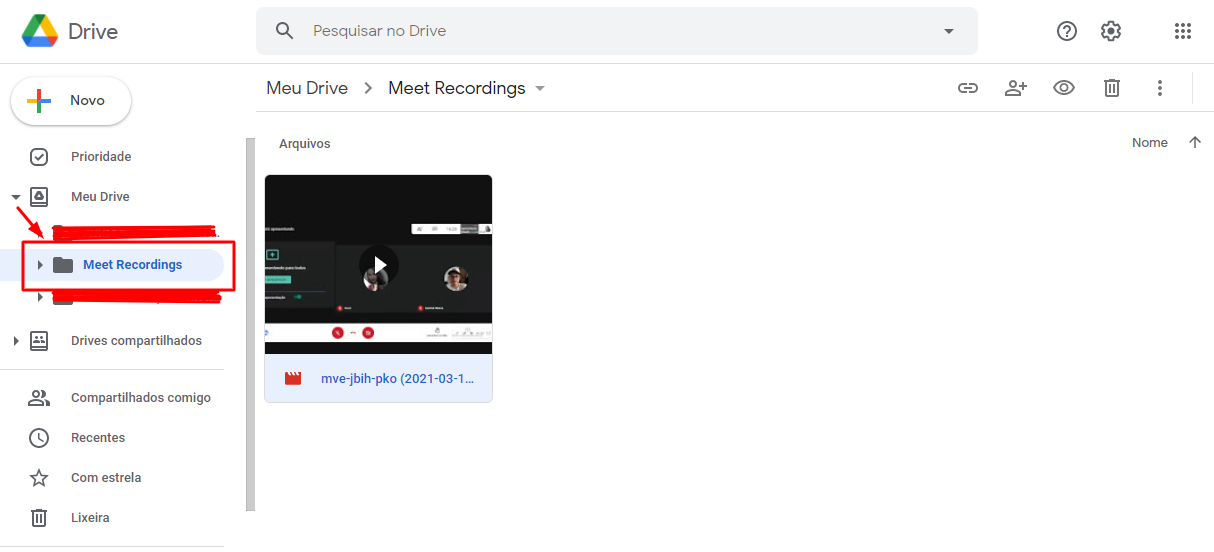Open Meet Recordings breadcrumb dropdown
The height and width of the screenshot is (552, 1214).
coord(540,88)
